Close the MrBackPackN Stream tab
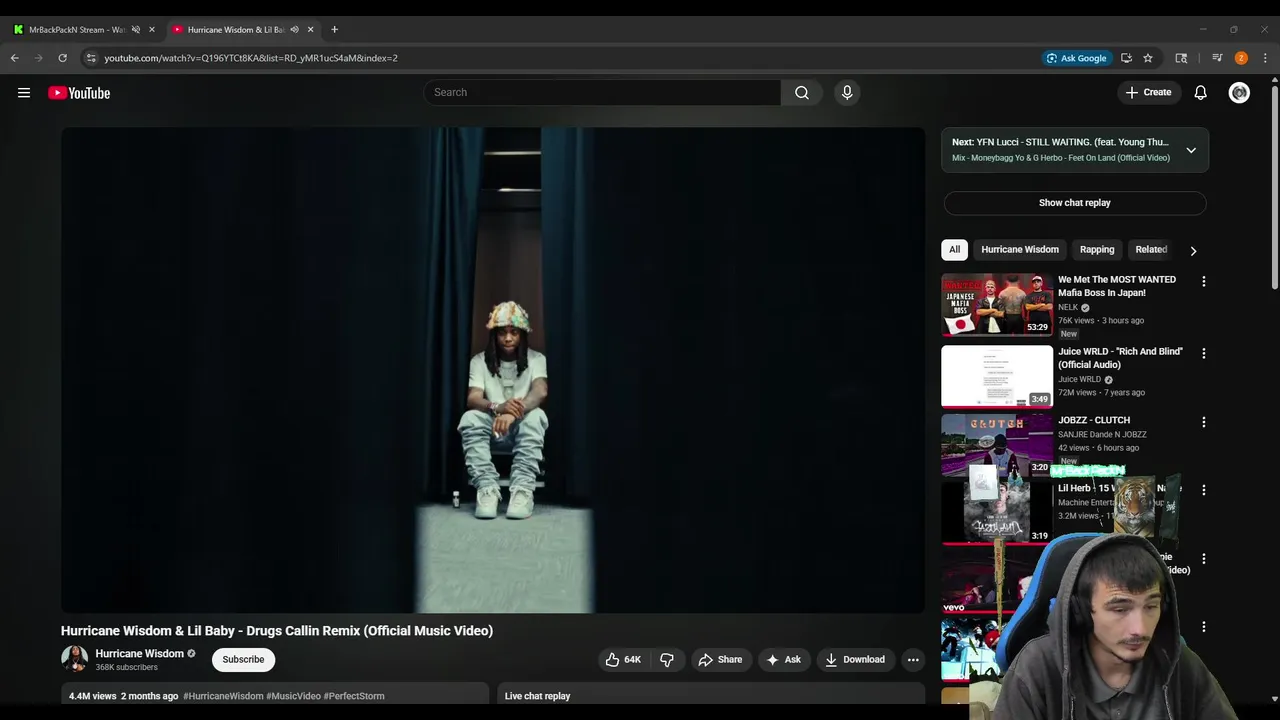 point(152,30)
